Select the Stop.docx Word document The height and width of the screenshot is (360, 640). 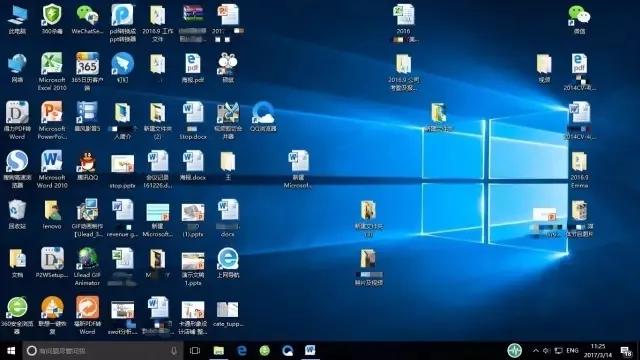(x=193, y=120)
